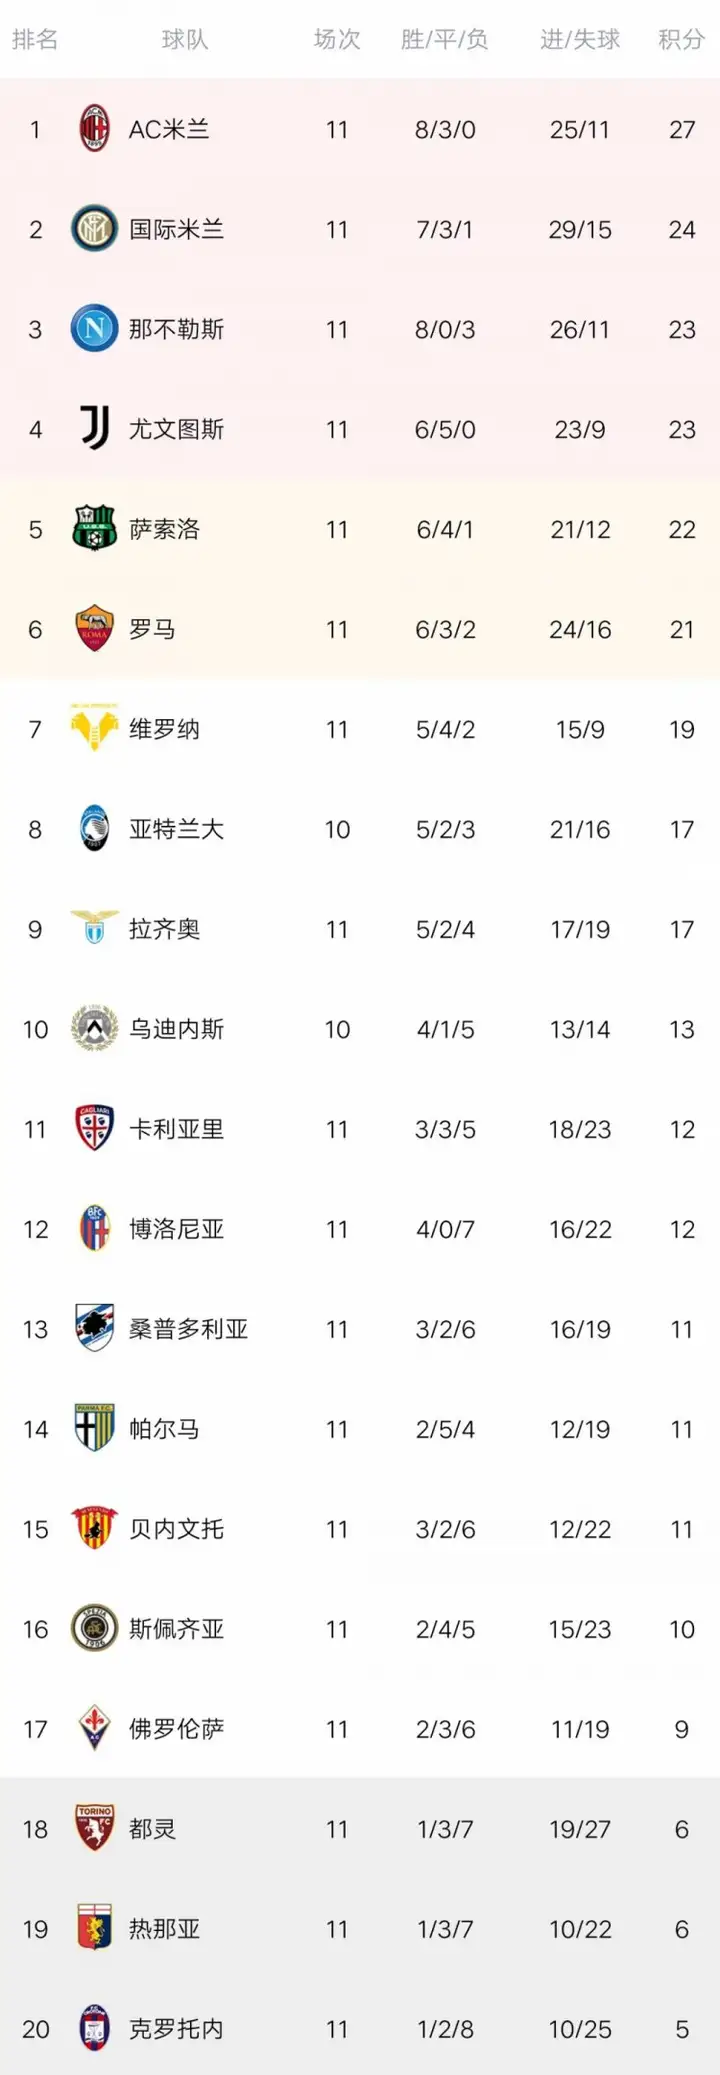The image size is (720, 2075).
Task: Tap the Torino bull crest
Action: pos(94,1828)
